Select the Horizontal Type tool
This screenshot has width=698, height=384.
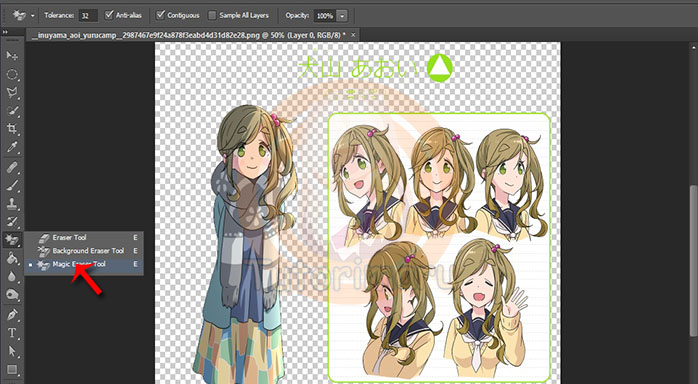click(12, 333)
